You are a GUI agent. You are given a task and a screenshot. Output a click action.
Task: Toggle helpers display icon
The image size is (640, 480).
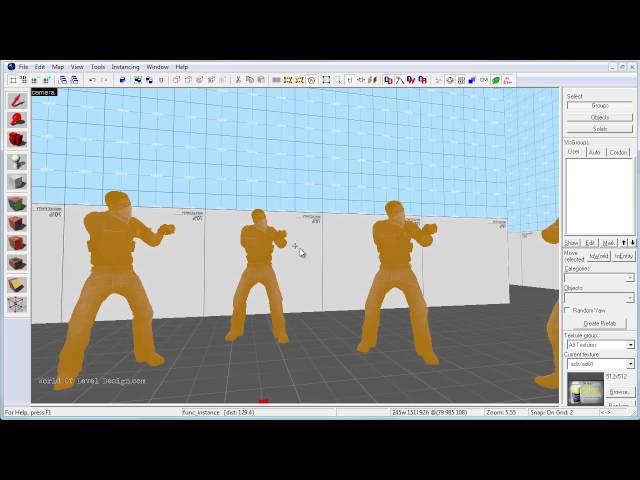coord(449,80)
